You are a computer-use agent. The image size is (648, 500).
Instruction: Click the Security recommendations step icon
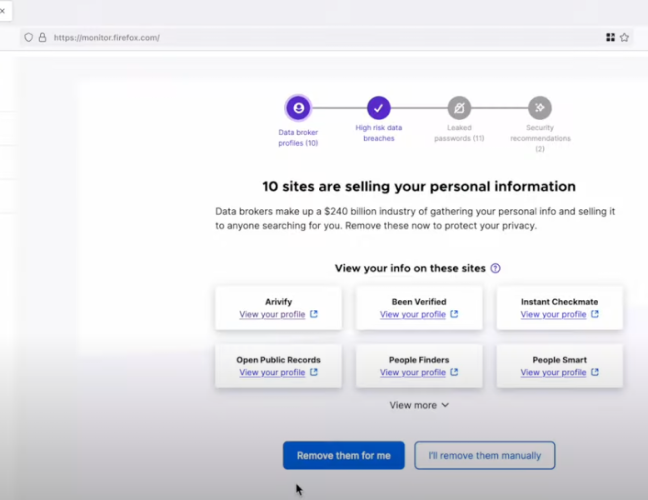click(540, 108)
